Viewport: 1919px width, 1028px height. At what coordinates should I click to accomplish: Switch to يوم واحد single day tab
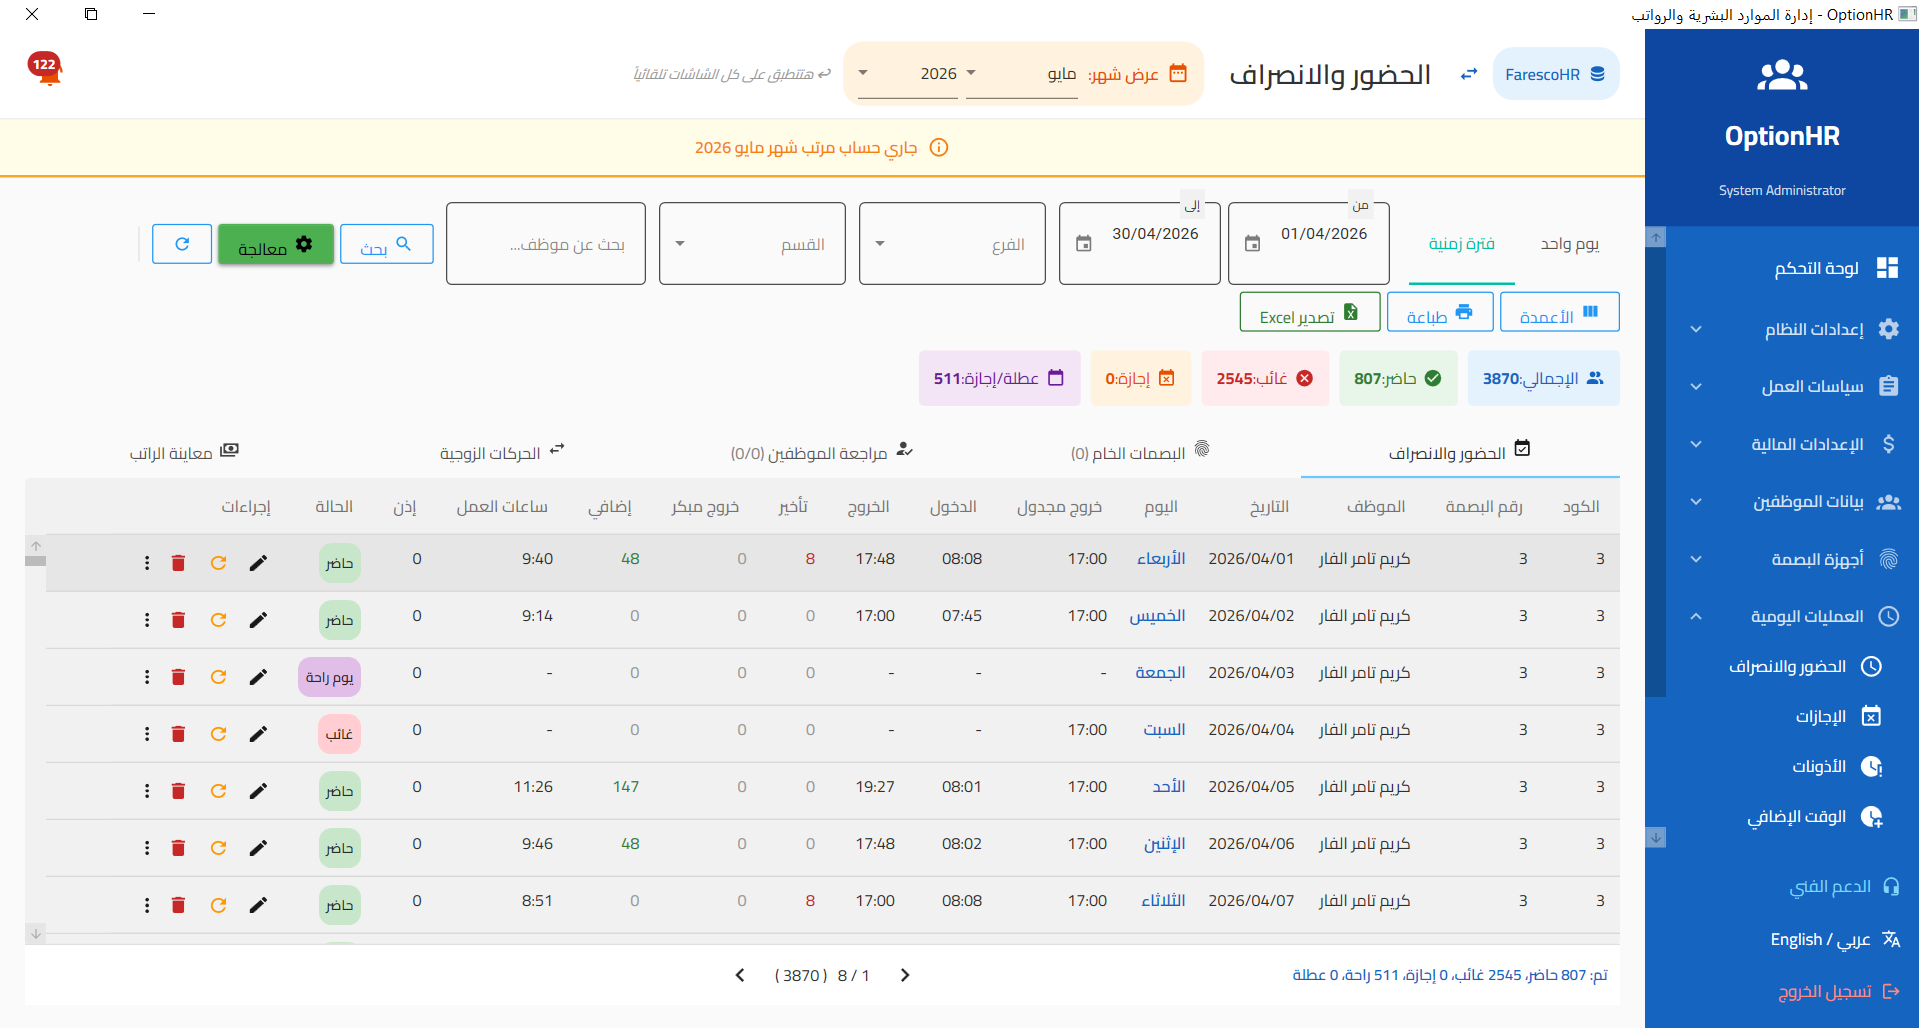tap(1569, 244)
